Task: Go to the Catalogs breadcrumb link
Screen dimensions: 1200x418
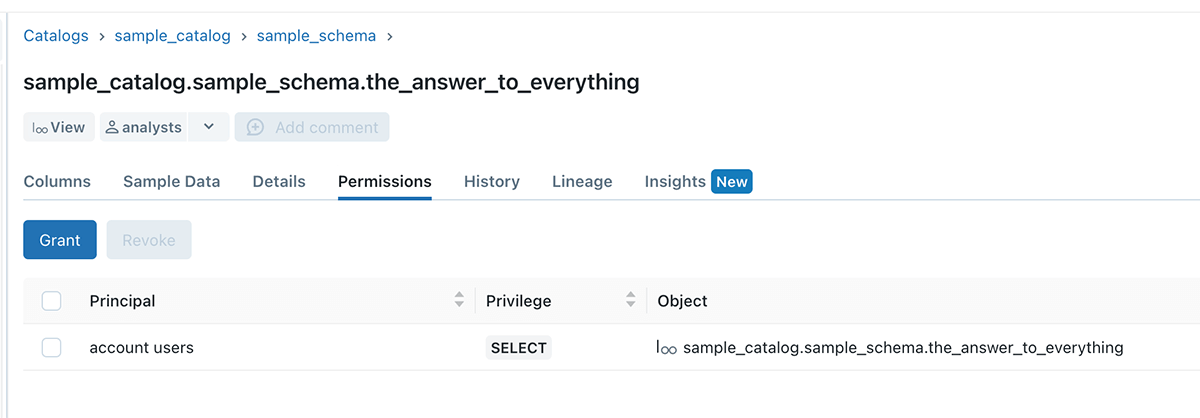Action: [x=56, y=36]
